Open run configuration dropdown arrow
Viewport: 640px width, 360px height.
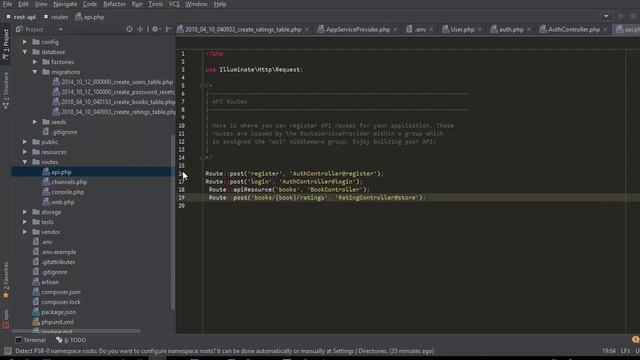pyautogui.click(x=606, y=16)
